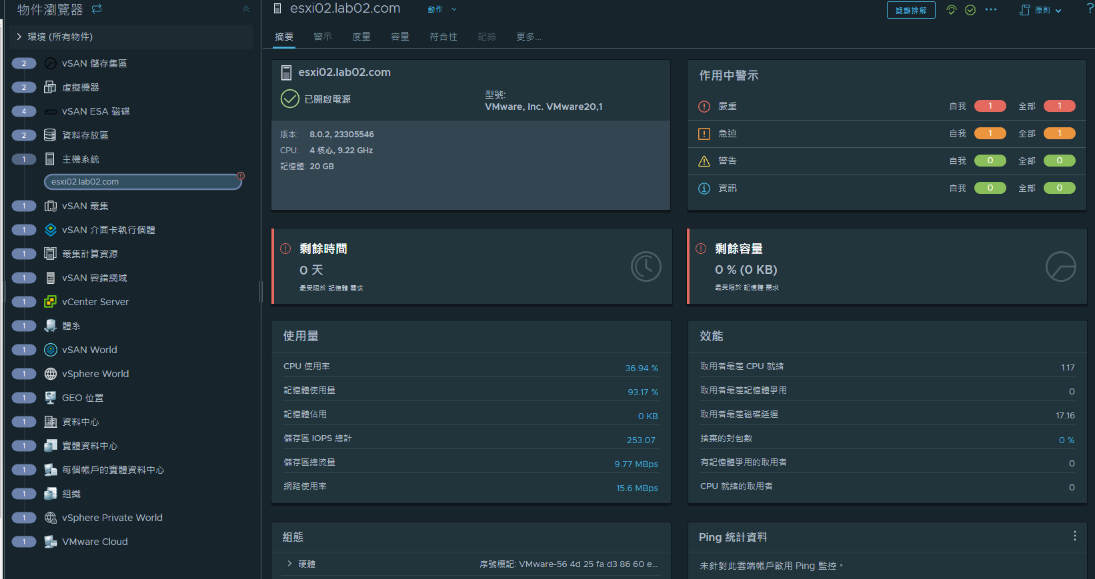Select the vSAN 叢集 cluster icon
This screenshot has height=579, width=1095.
[50, 206]
